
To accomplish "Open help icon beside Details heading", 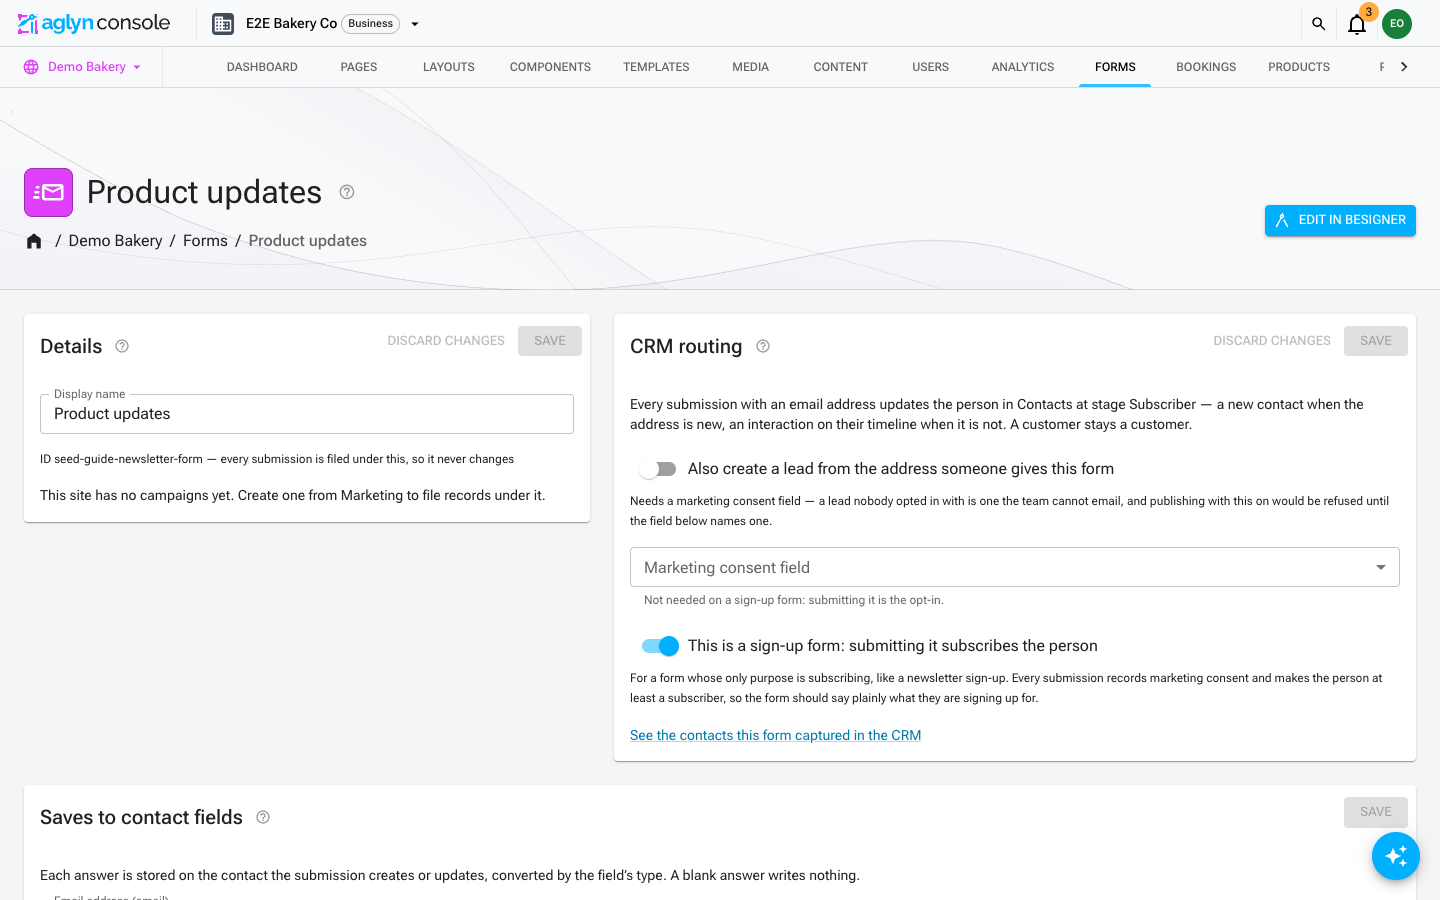I will point(122,346).
